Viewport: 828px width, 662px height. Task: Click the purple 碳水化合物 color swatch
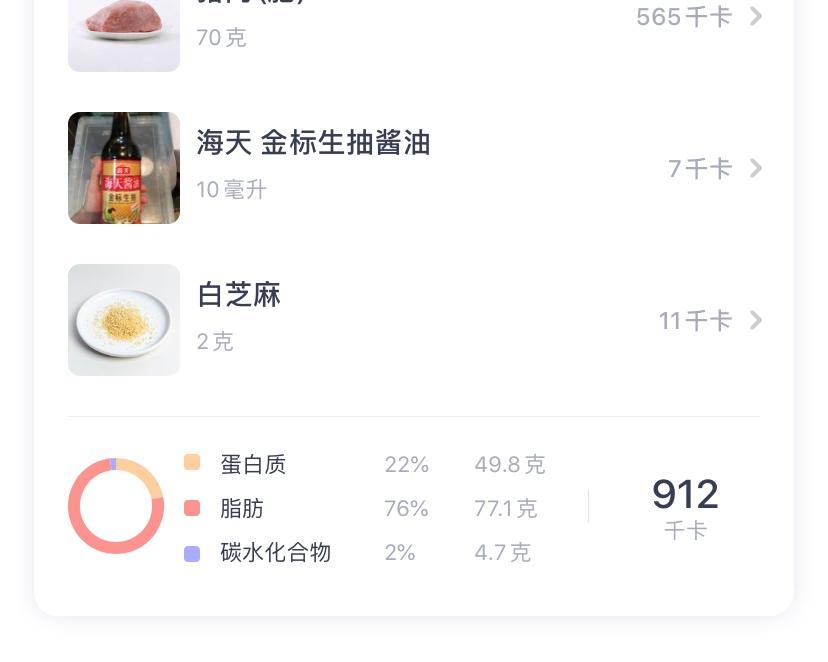(x=192, y=553)
